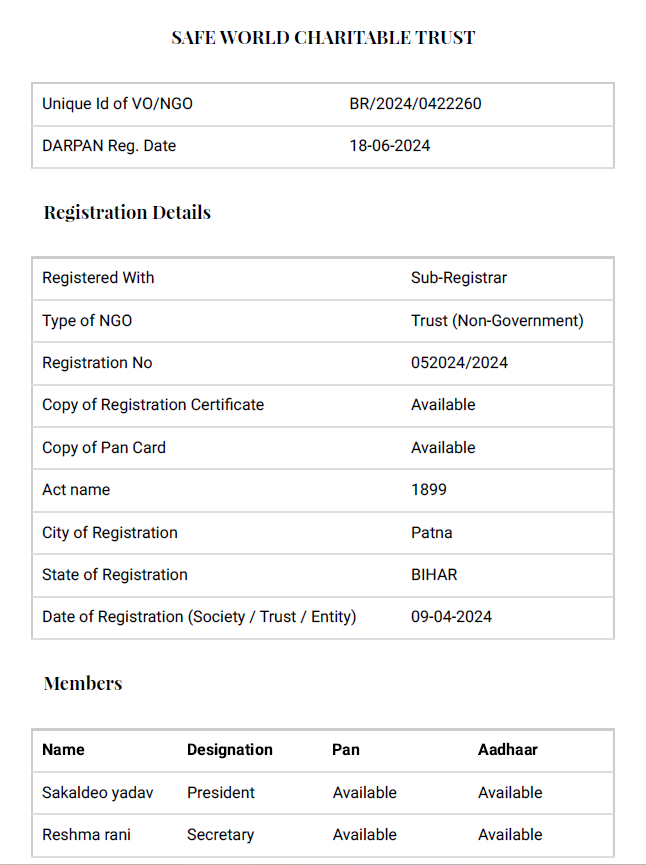This screenshot has height=865, width=646.
Task: Click the Trust (Non-Government) value
Action: (497, 321)
